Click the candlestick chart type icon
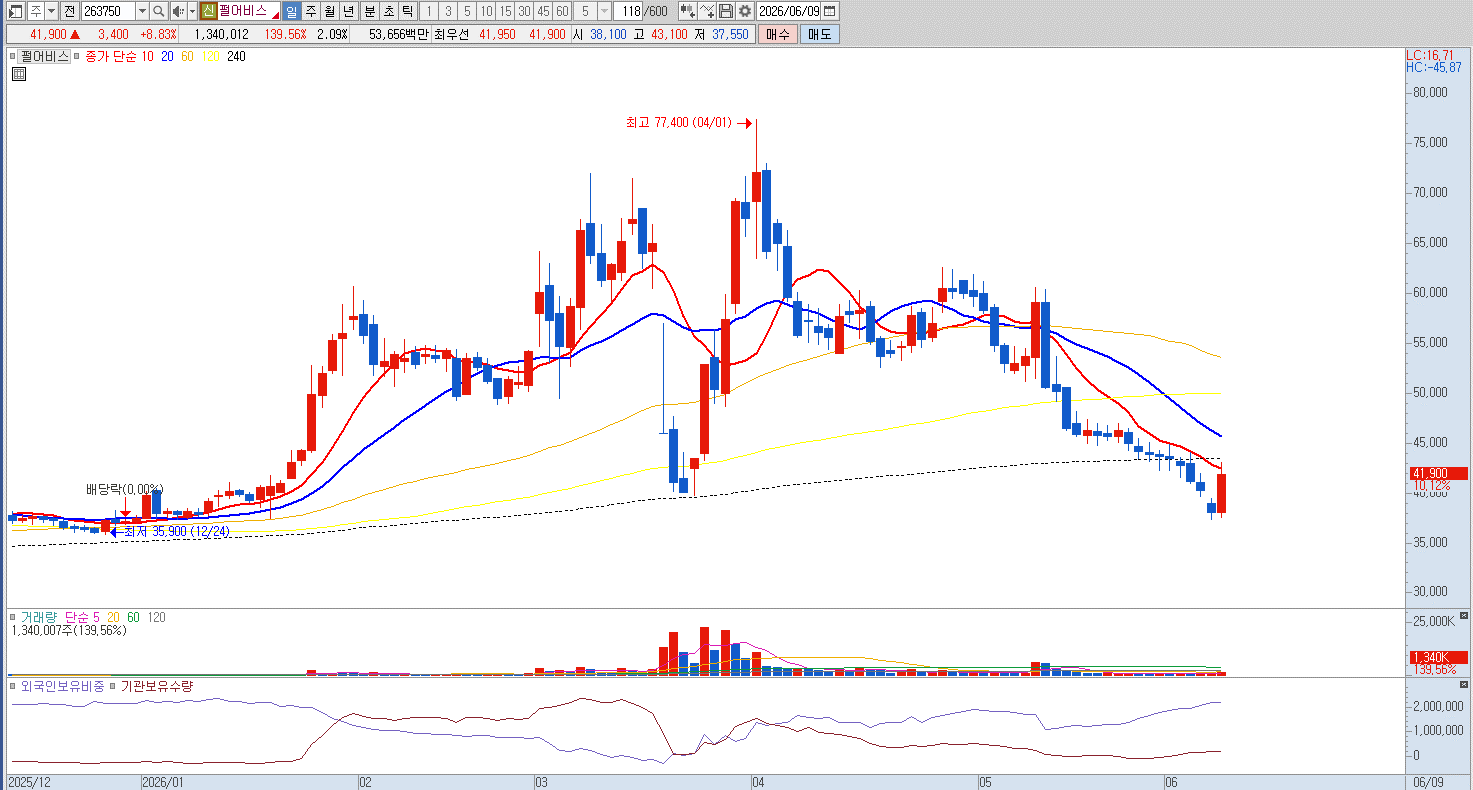 [x=688, y=11]
